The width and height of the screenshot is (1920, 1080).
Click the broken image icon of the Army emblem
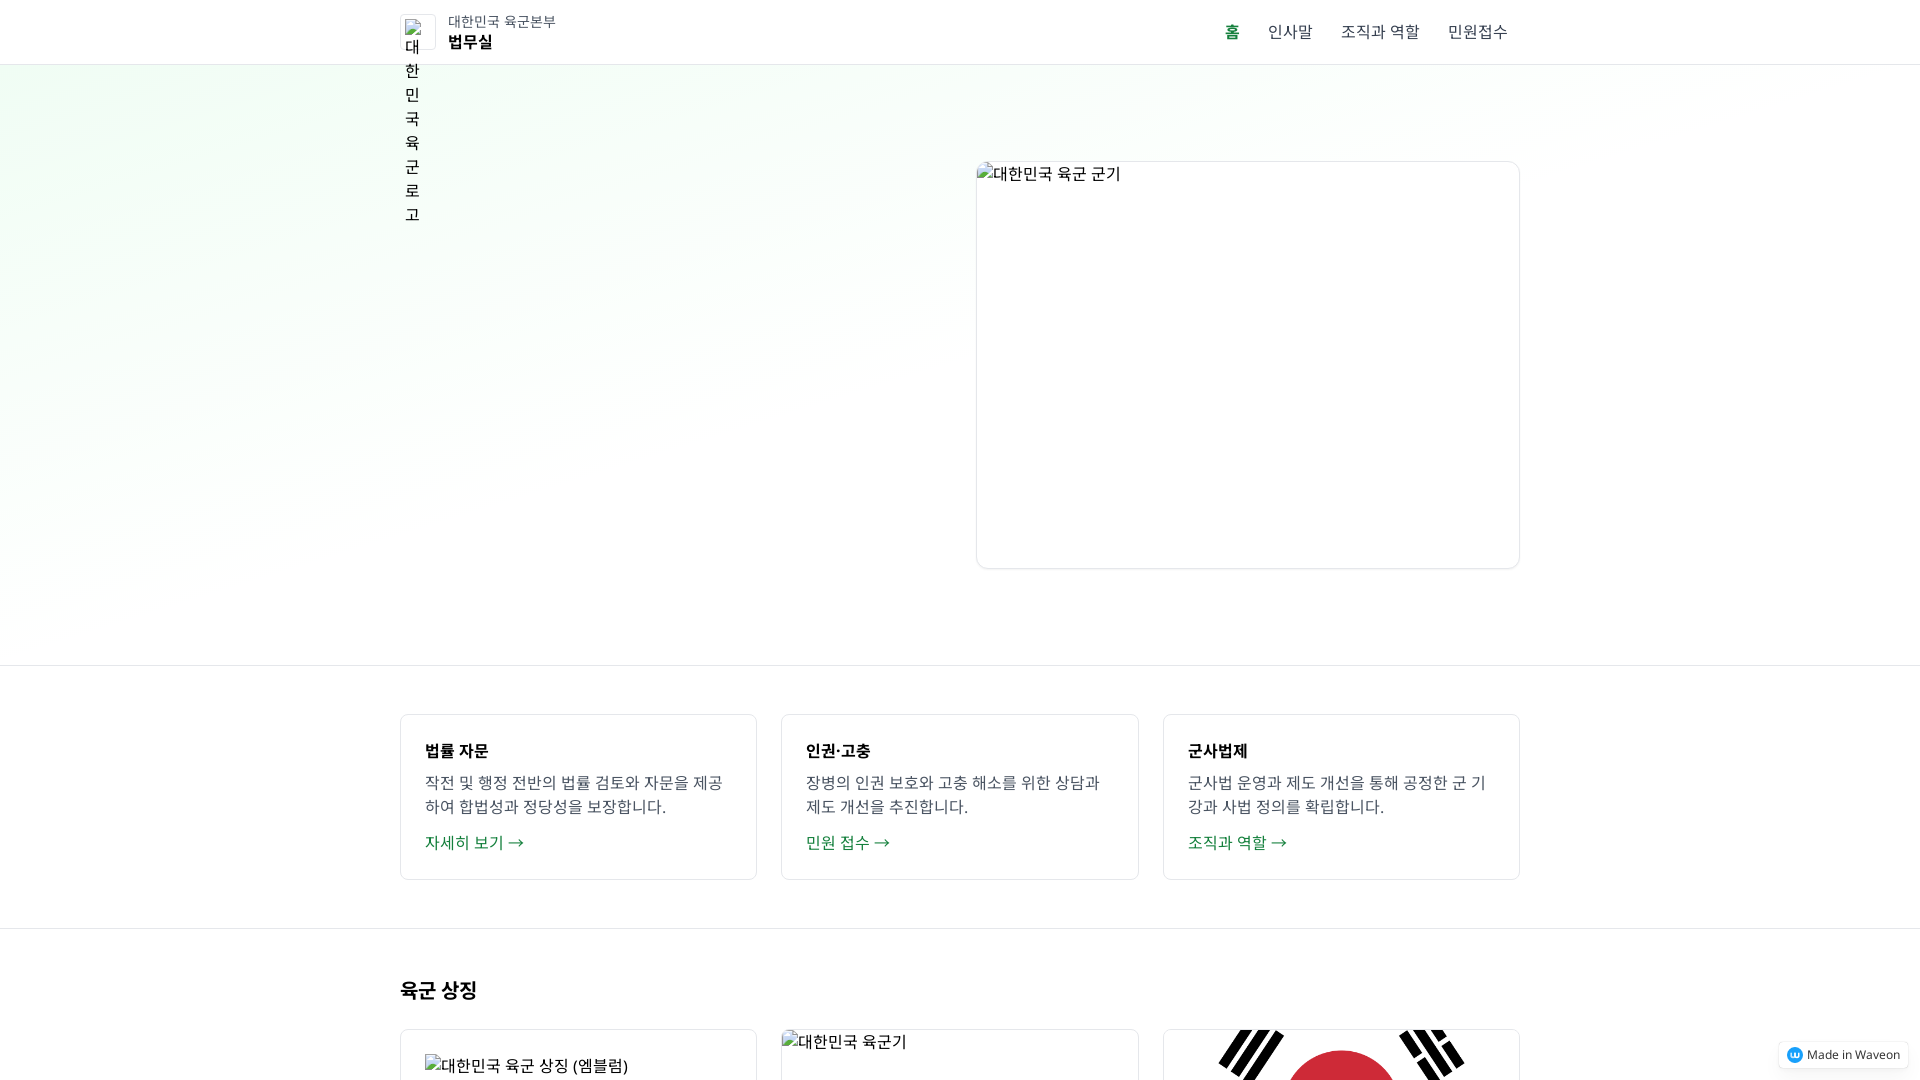pyautogui.click(x=433, y=1066)
